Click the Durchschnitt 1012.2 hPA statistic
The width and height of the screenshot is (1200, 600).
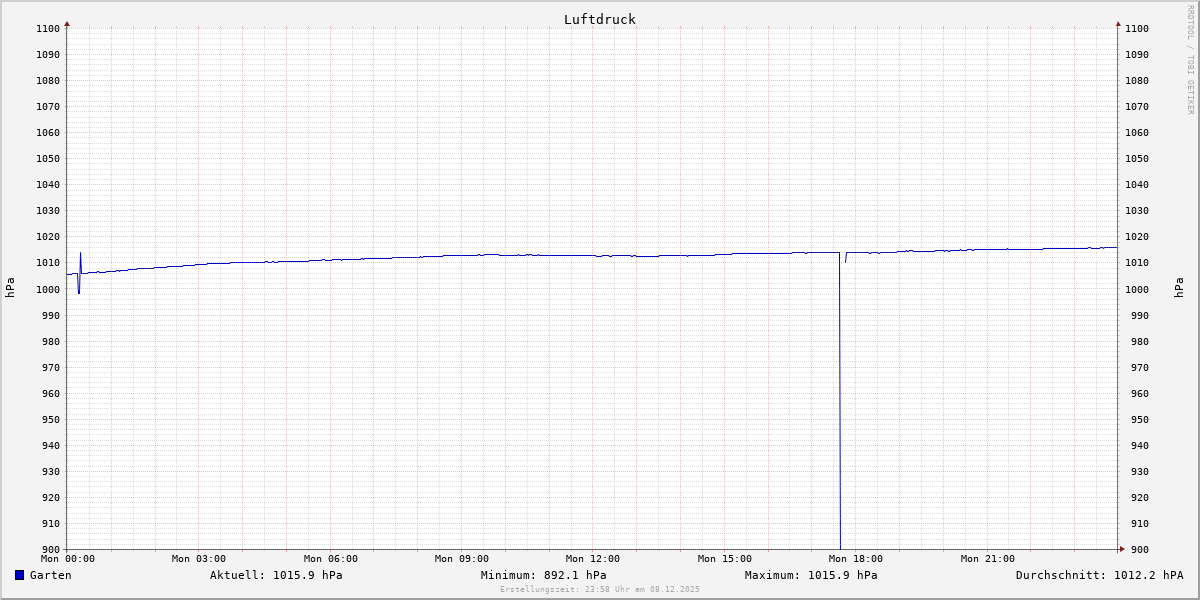[1099, 575]
